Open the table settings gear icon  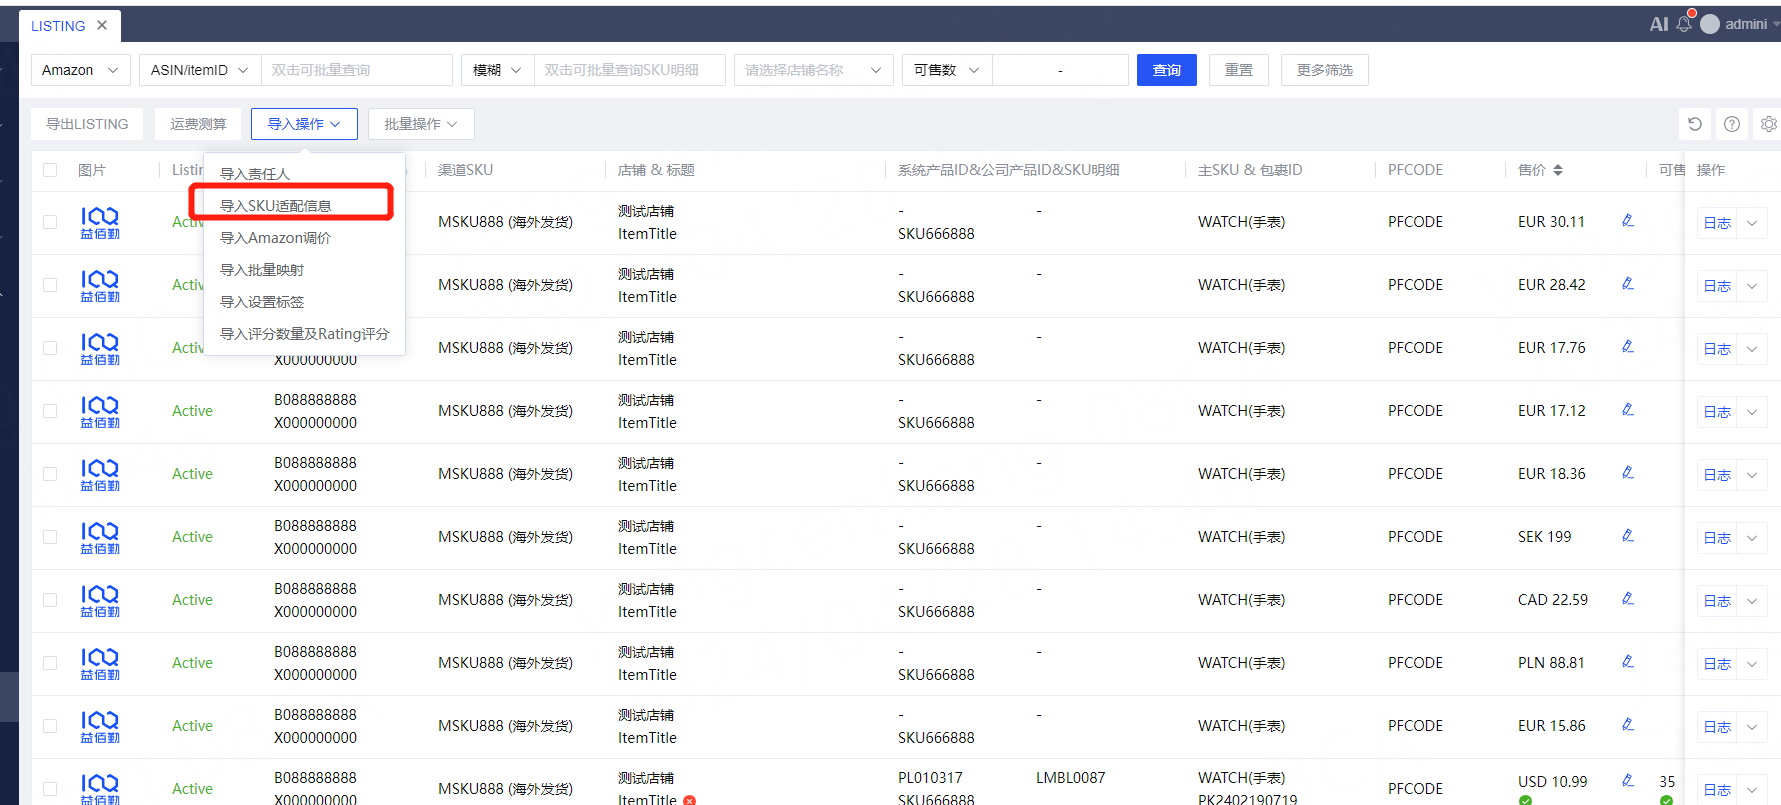1768,124
